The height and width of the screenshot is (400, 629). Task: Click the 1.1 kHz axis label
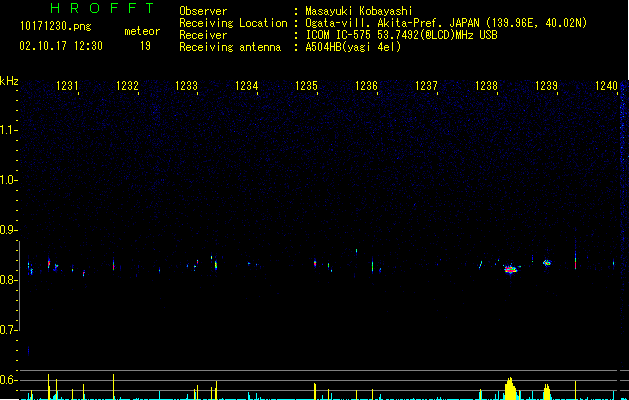pos(8,130)
